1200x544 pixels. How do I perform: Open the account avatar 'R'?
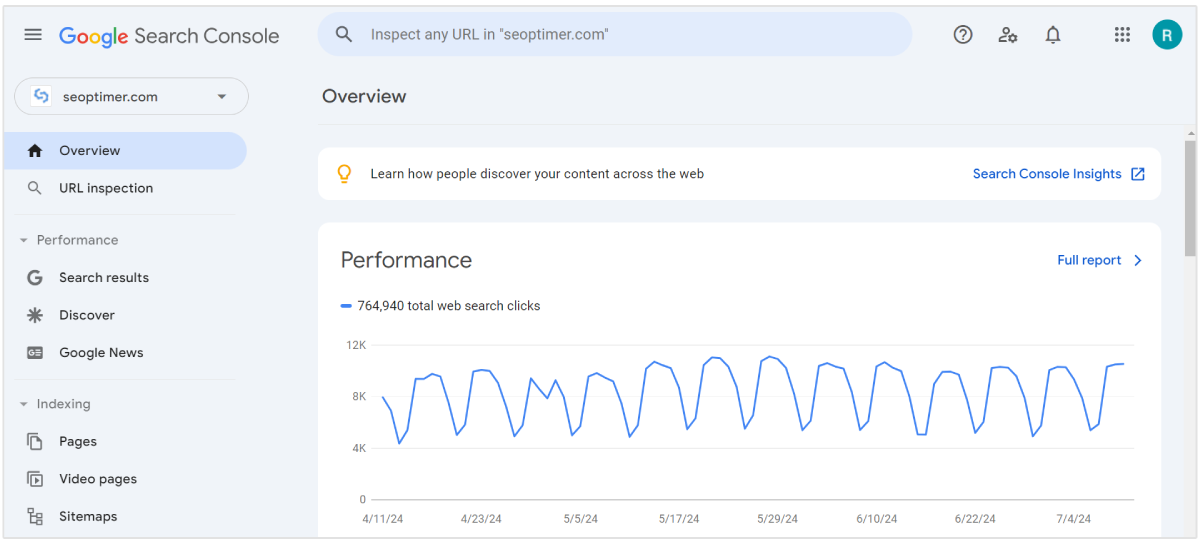click(1166, 35)
